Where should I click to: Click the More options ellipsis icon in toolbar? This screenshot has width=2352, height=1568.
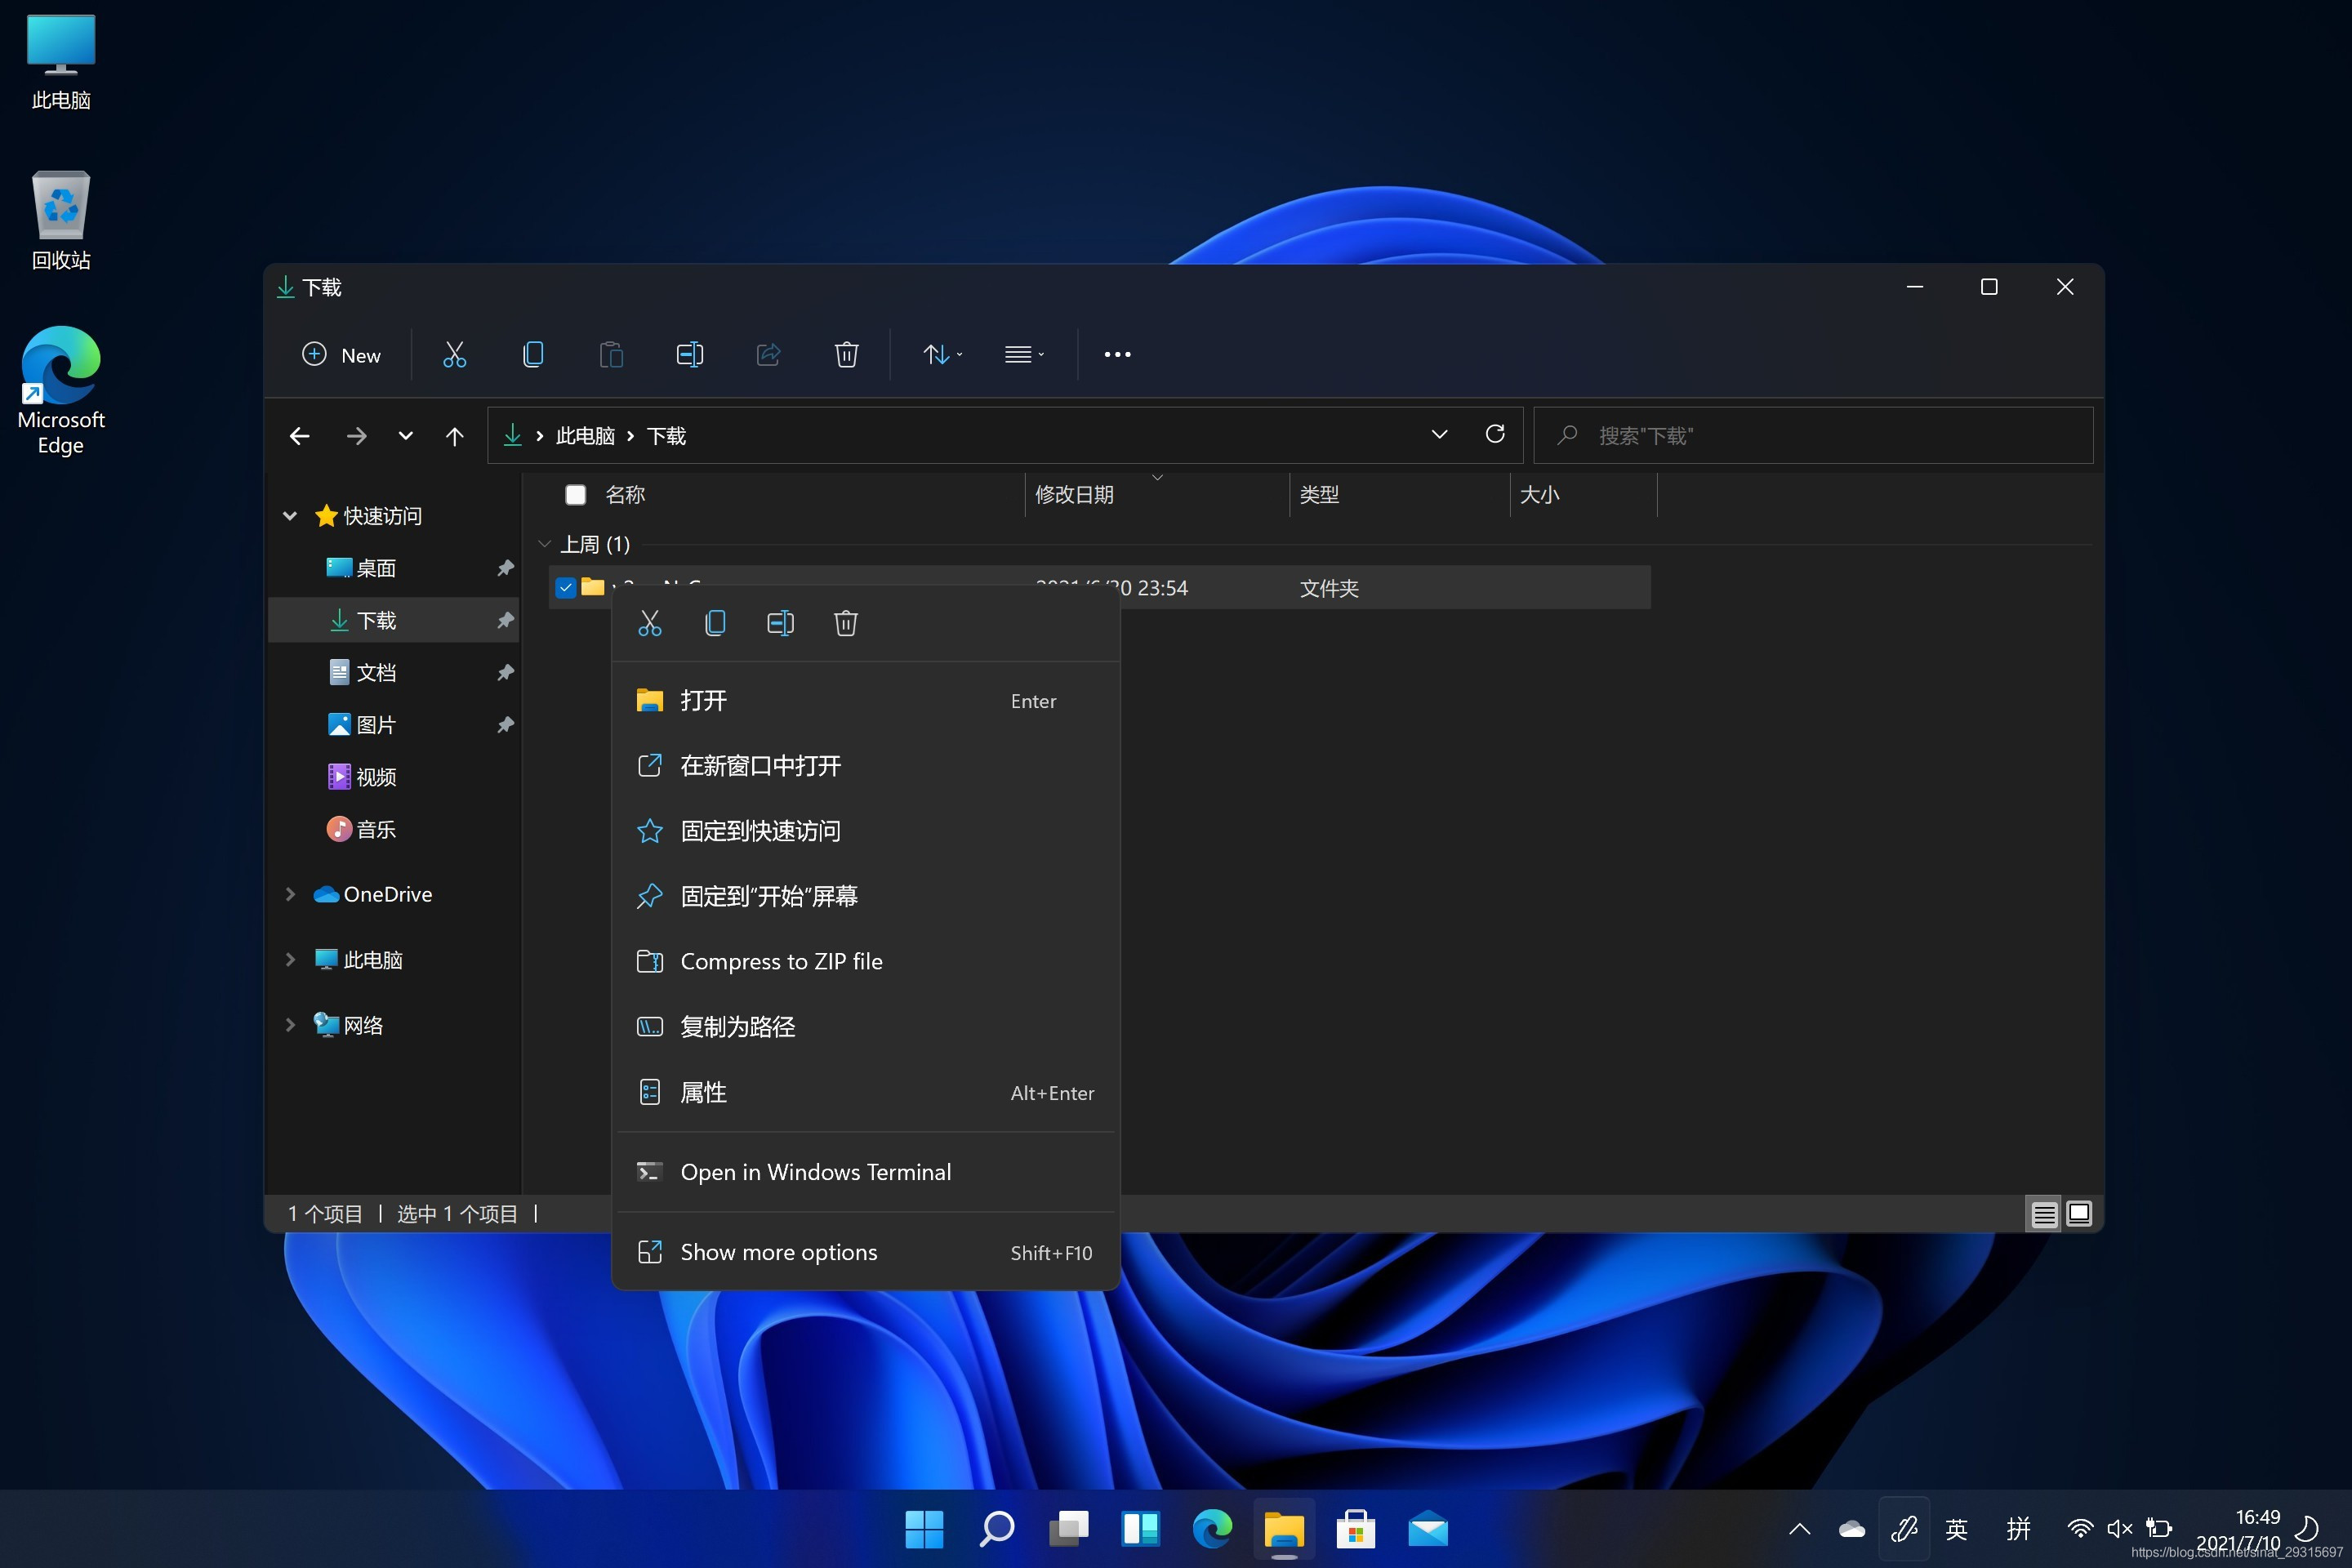1116,354
